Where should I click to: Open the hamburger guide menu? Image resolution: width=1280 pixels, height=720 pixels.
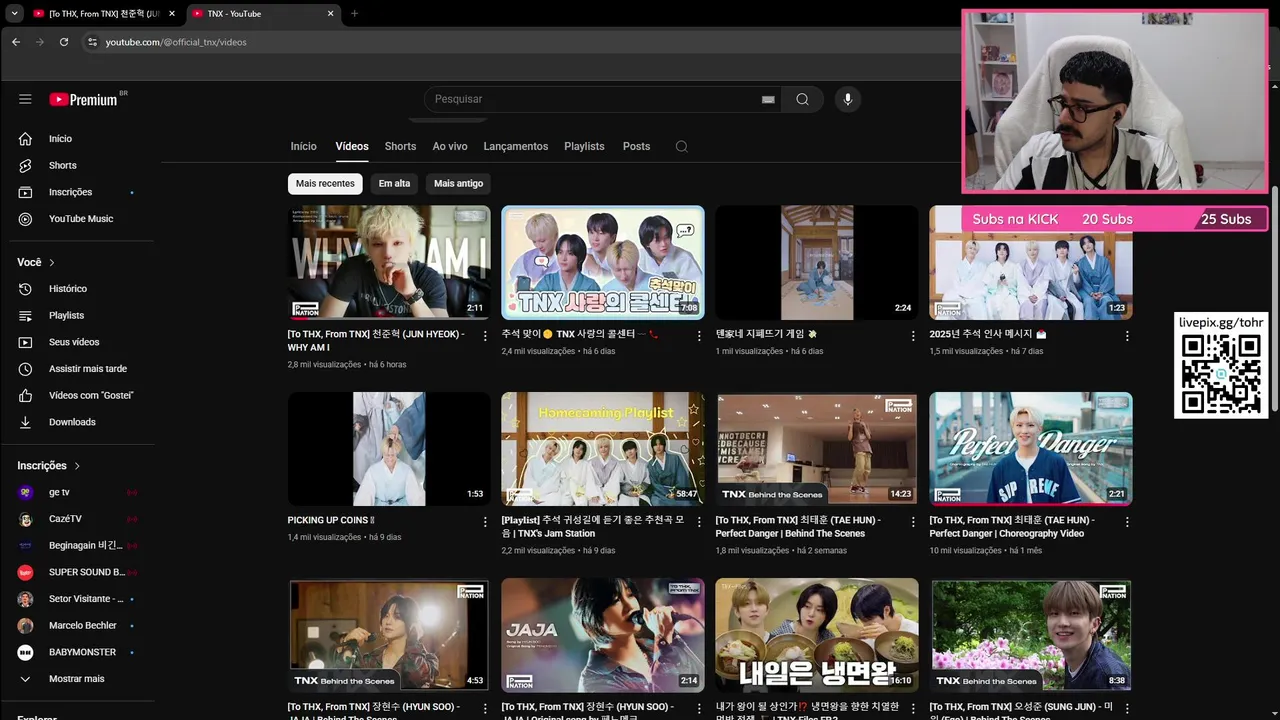(25, 99)
